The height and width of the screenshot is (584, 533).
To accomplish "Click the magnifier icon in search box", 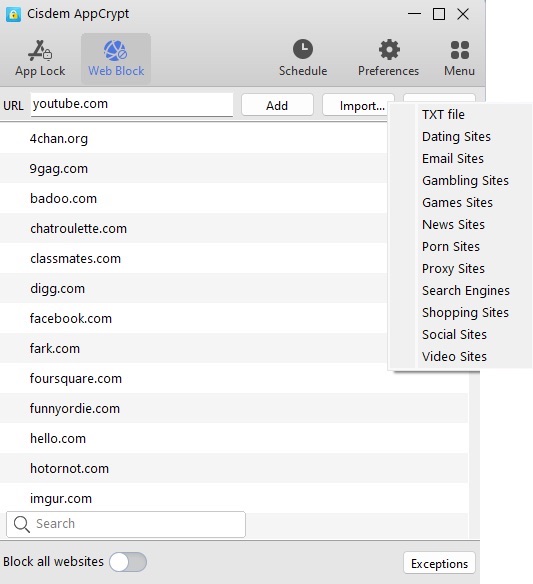I will (x=22, y=524).
